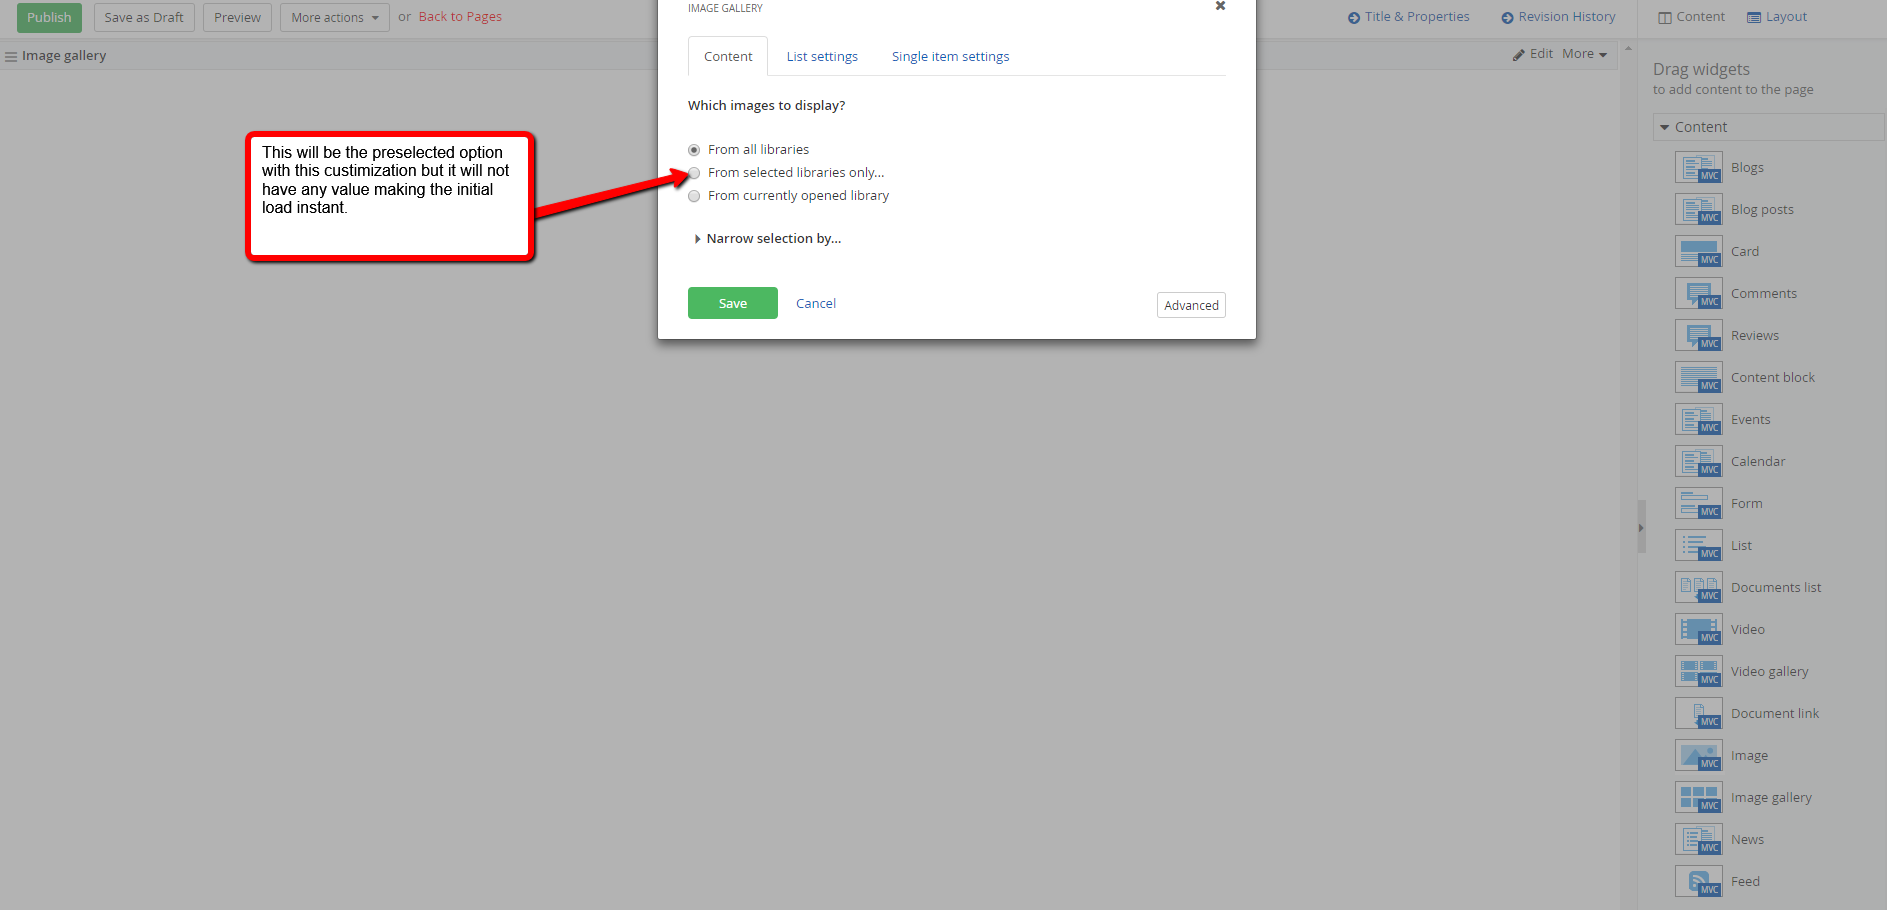1887x910 pixels.
Task: Select the From all libraries option
Action: click(x=694, y=149)
